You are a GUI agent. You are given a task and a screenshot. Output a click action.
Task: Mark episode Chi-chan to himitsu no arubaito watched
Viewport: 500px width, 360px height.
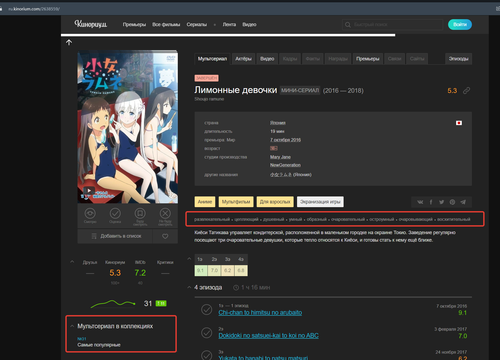tap(206, 310)
